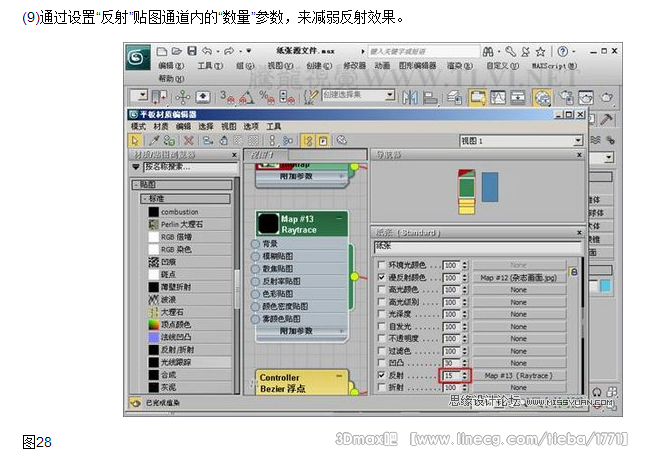Open the Schematic View icon
This screenshot has width=657, height=456.
coord(518,97)
